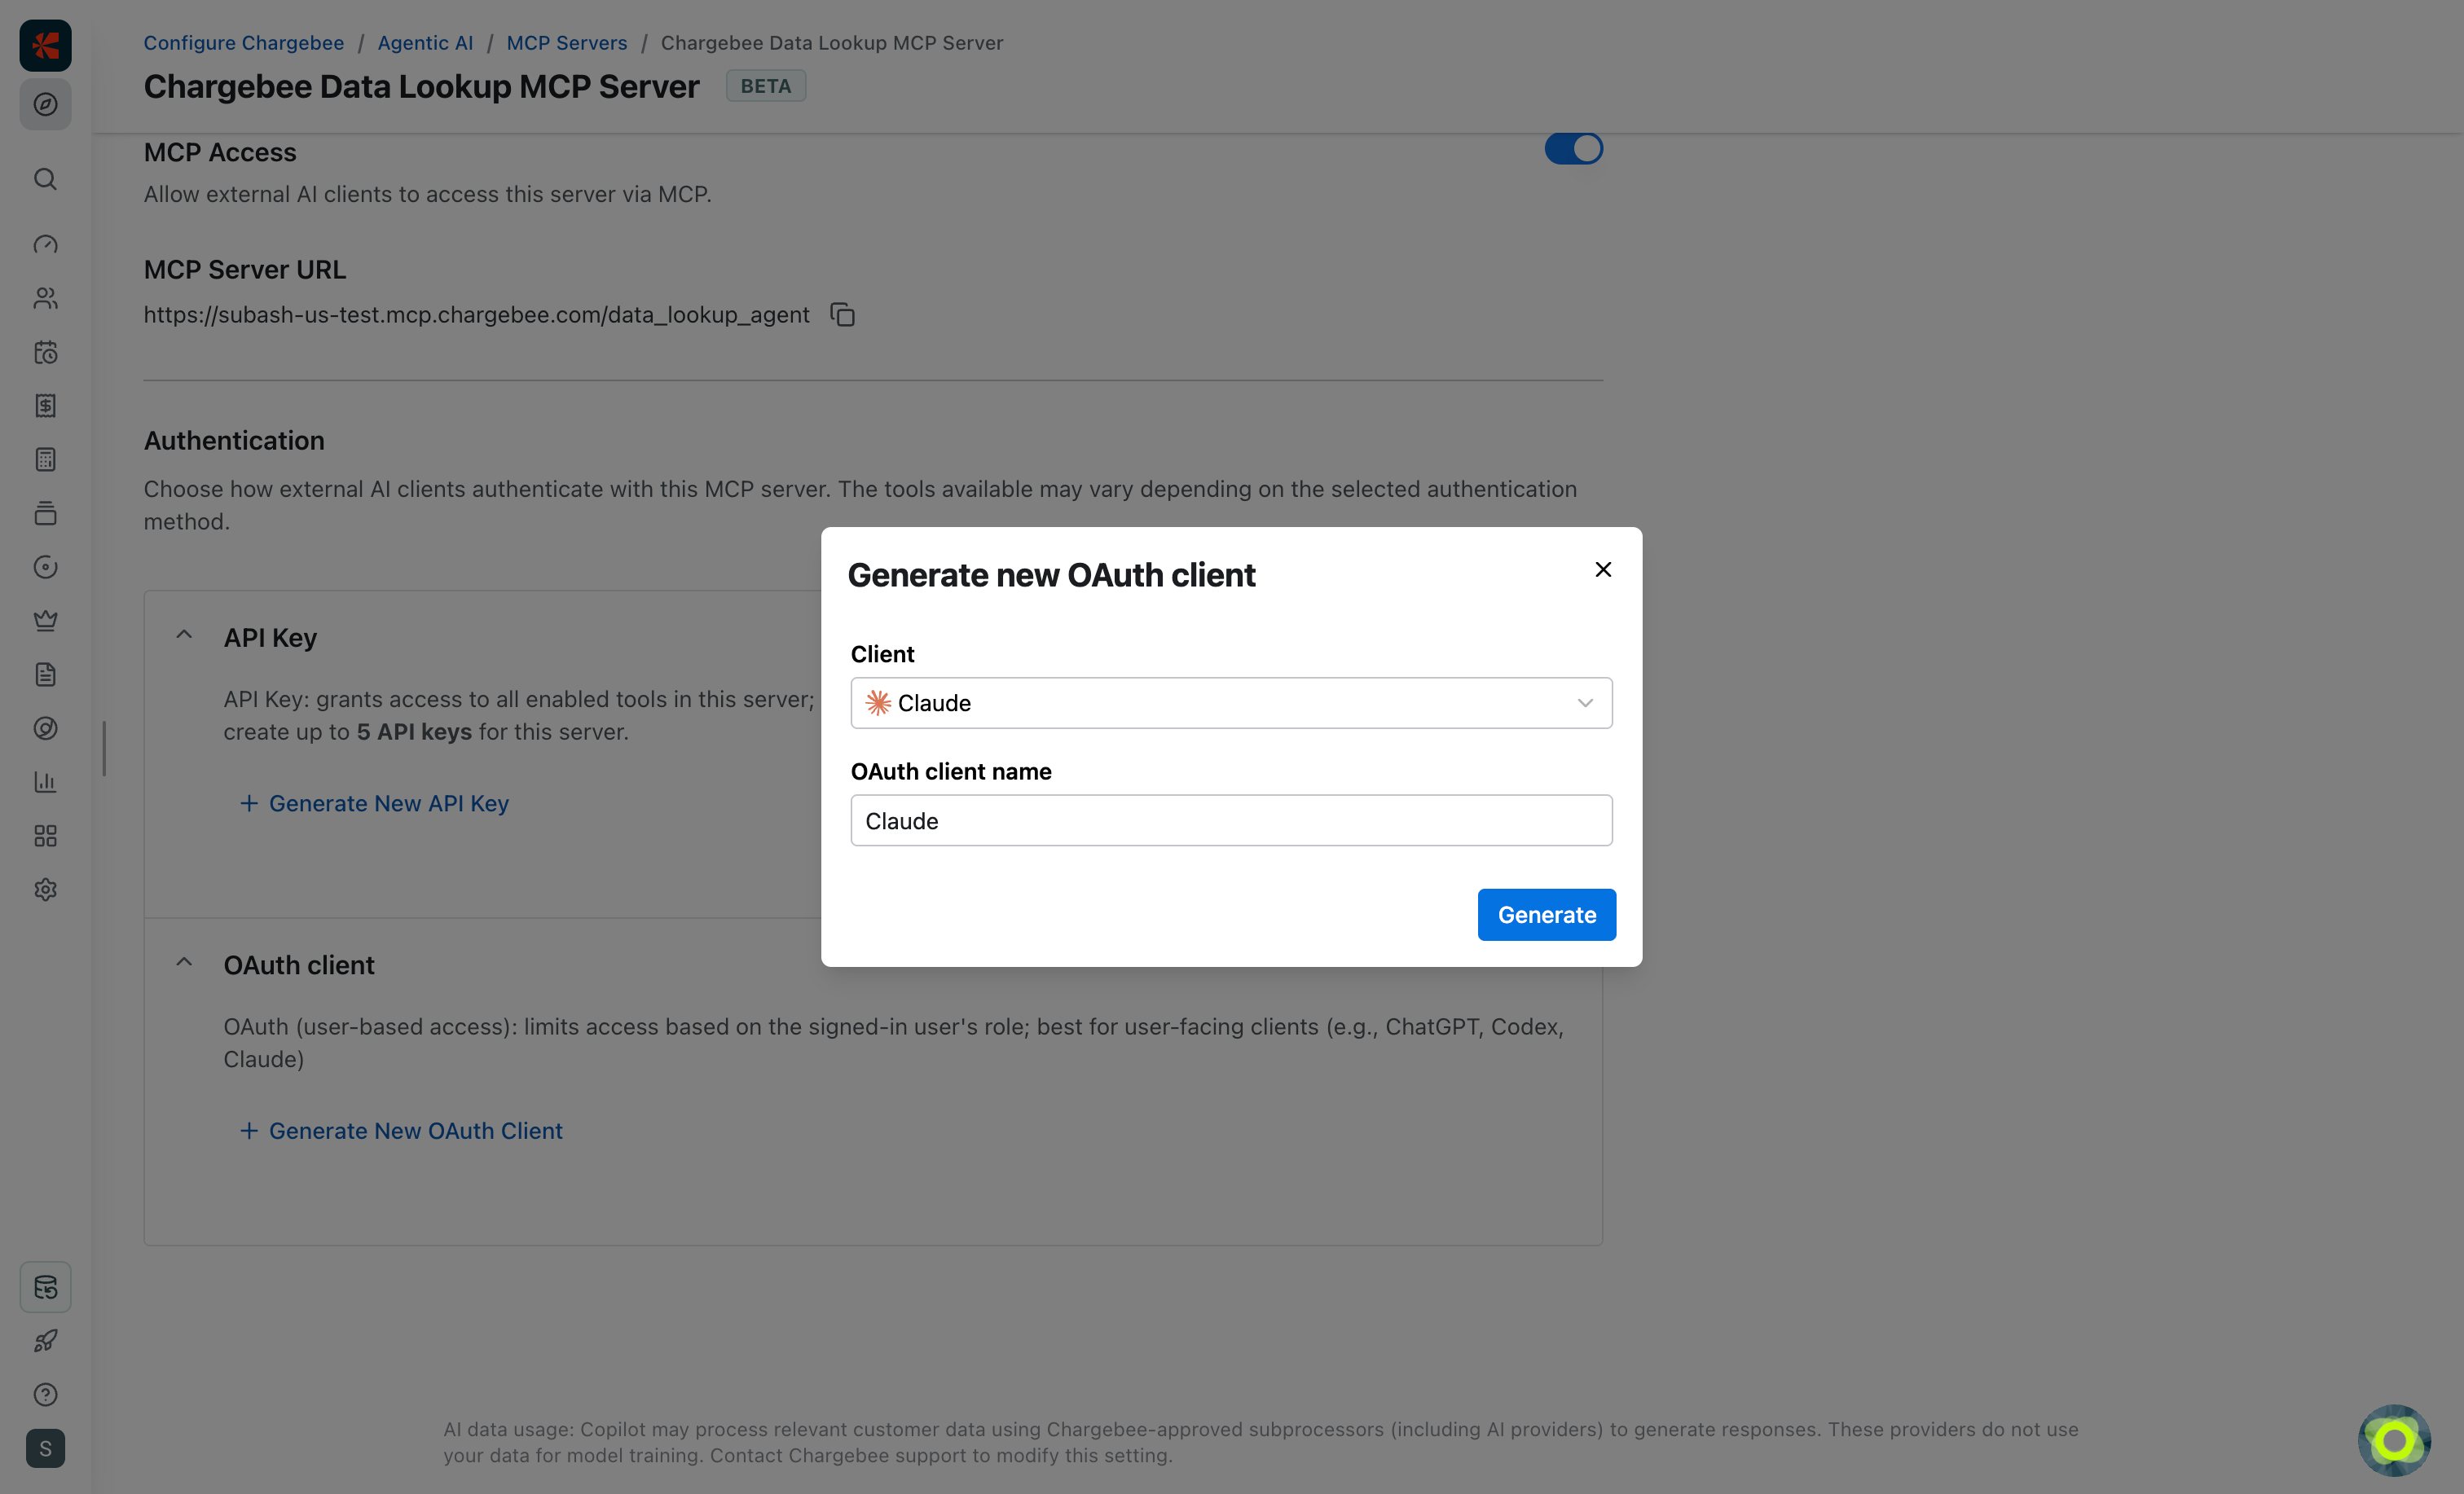Click the sidebar's vertical grip handle

[x=104, y=748]
